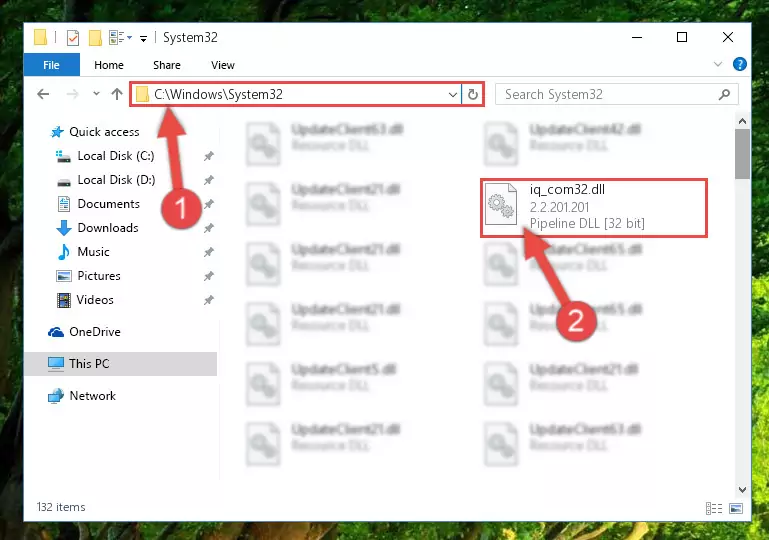Switch to Details view icon in status bar
This screenshot has height=540, width=769.
coord(714,509)
